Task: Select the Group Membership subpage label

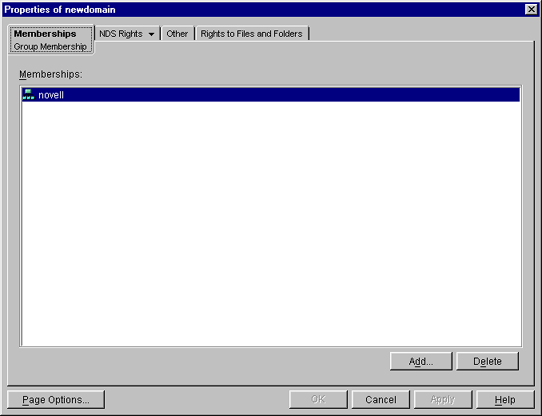Action: pos(50,47)
